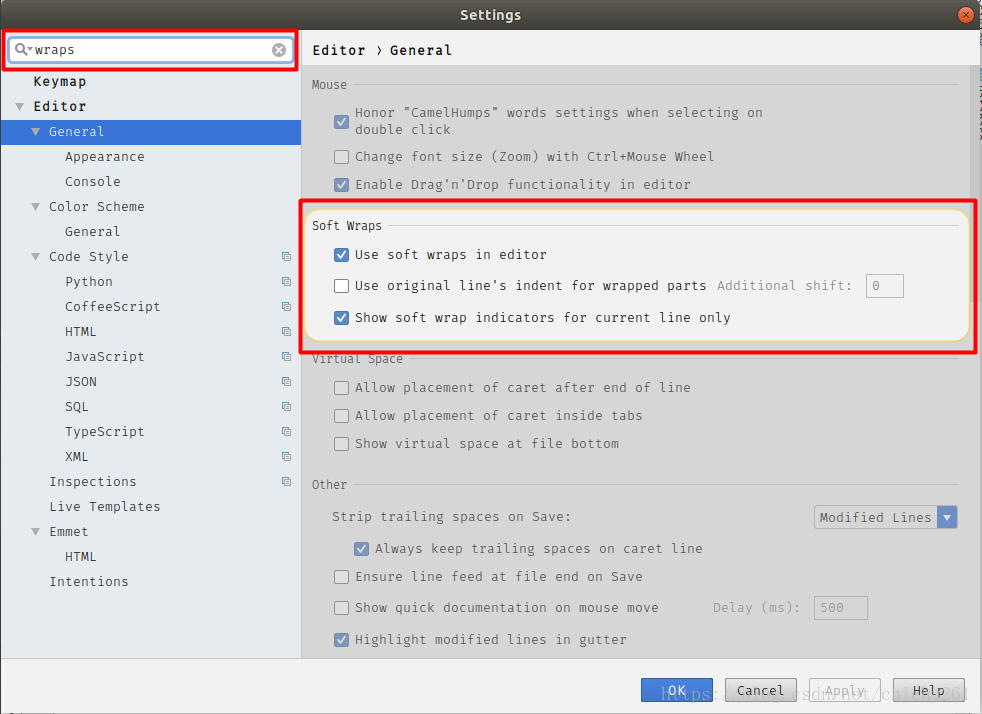Open Strip trailing spaces Modified Lines dropdown
The image size is (982, 714).
tap(885, 517)
